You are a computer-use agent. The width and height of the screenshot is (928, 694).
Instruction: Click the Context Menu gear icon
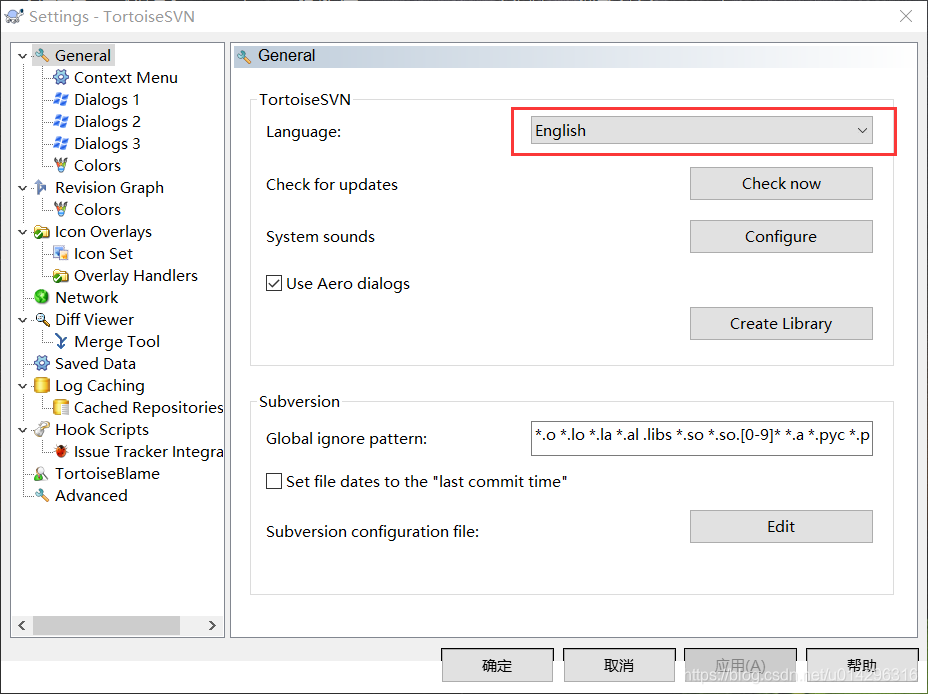pyautogui.click(x=60, y=77)
